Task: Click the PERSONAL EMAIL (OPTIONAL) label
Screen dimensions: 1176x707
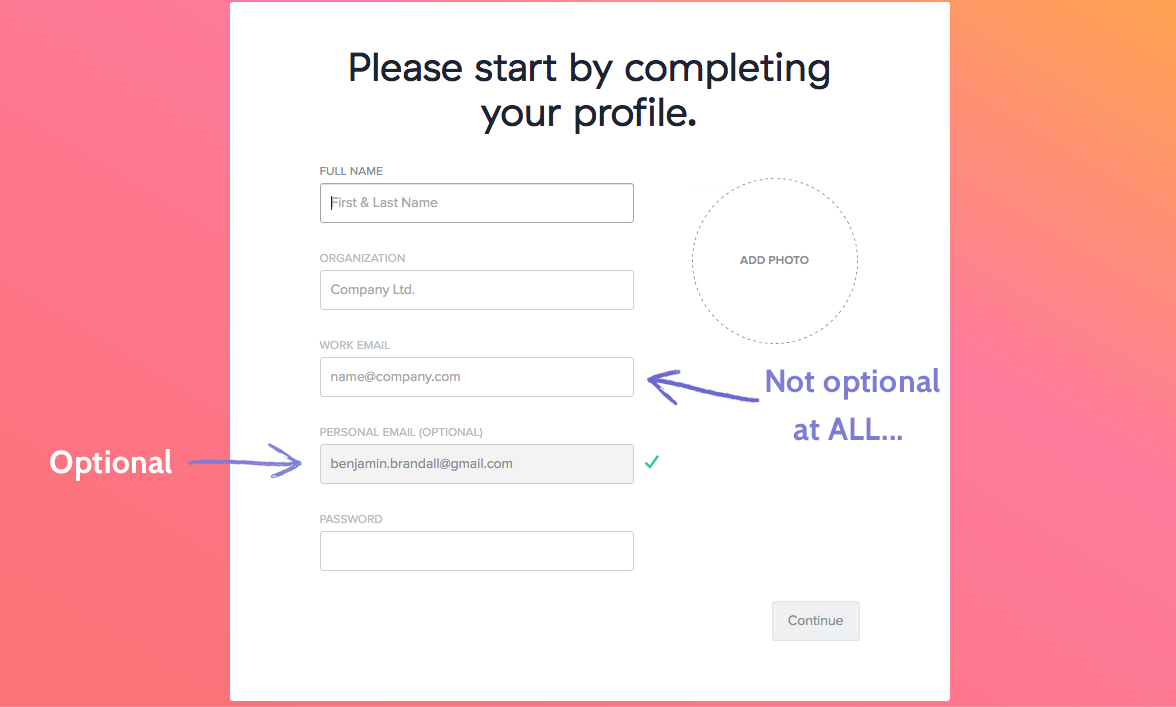Action: coord(401,432)
